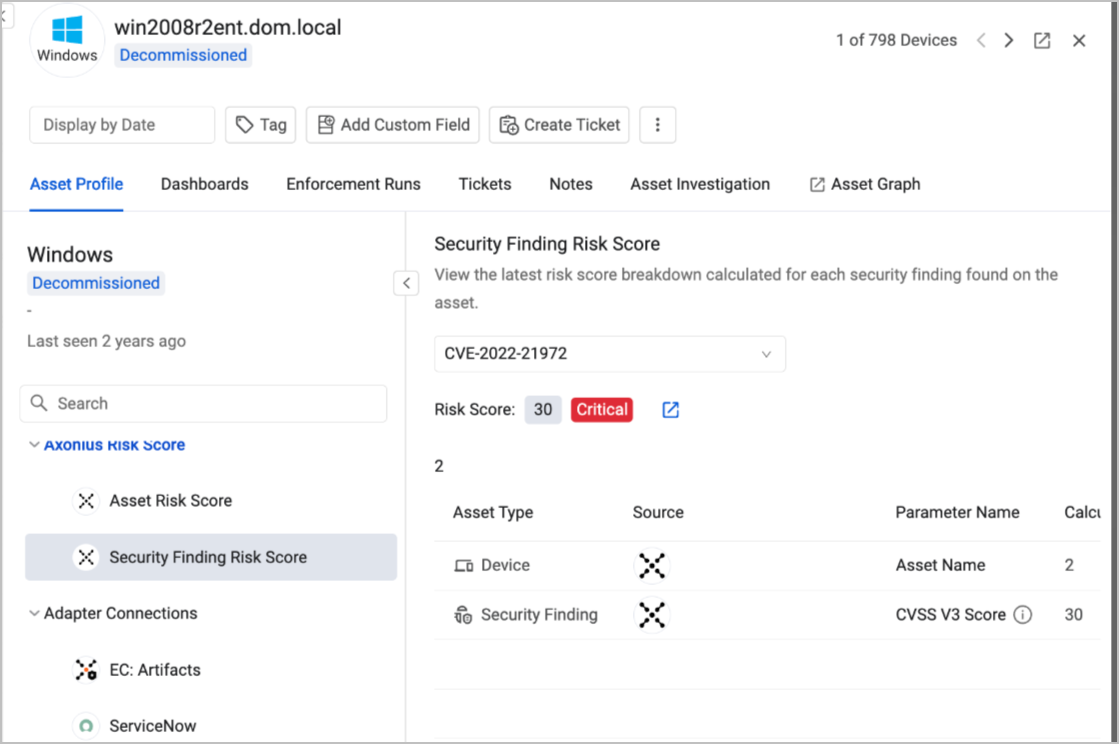Collapse the left sidebar with chevron
The width and height of the screenshot is (1119, 744).
(406, 283)
